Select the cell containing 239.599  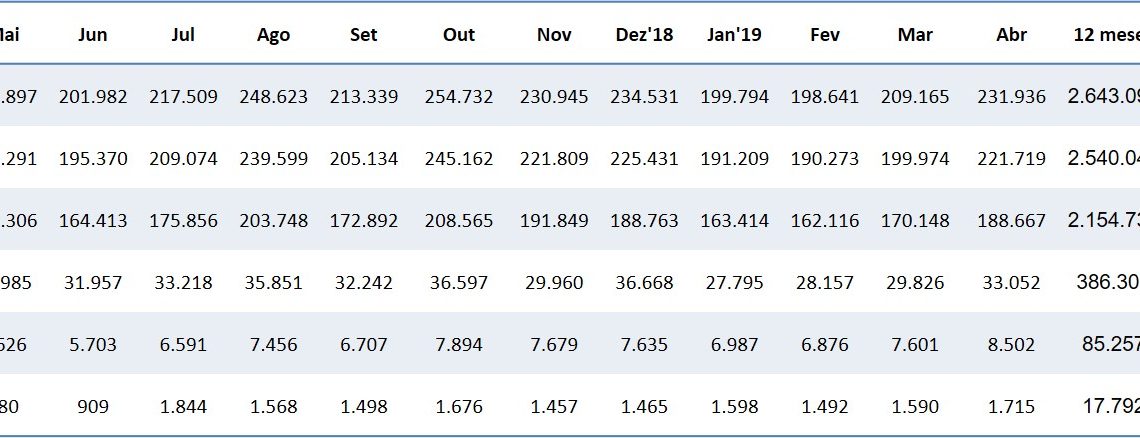(273, 159)
